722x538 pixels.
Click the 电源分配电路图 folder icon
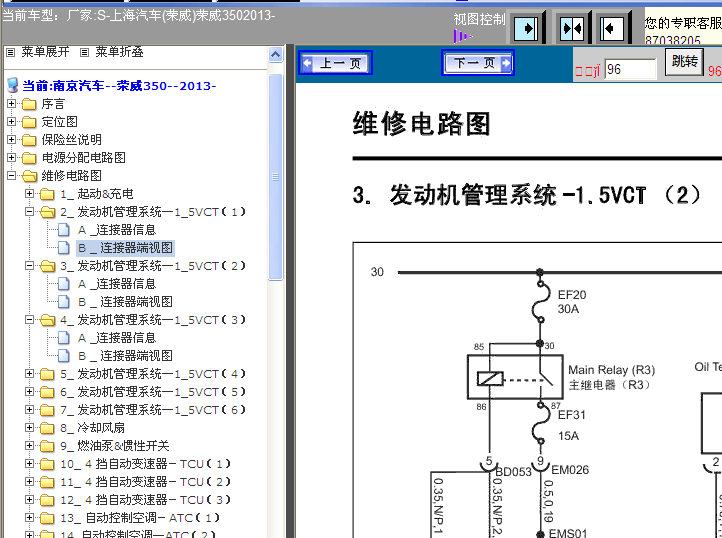tap(29, 158)
